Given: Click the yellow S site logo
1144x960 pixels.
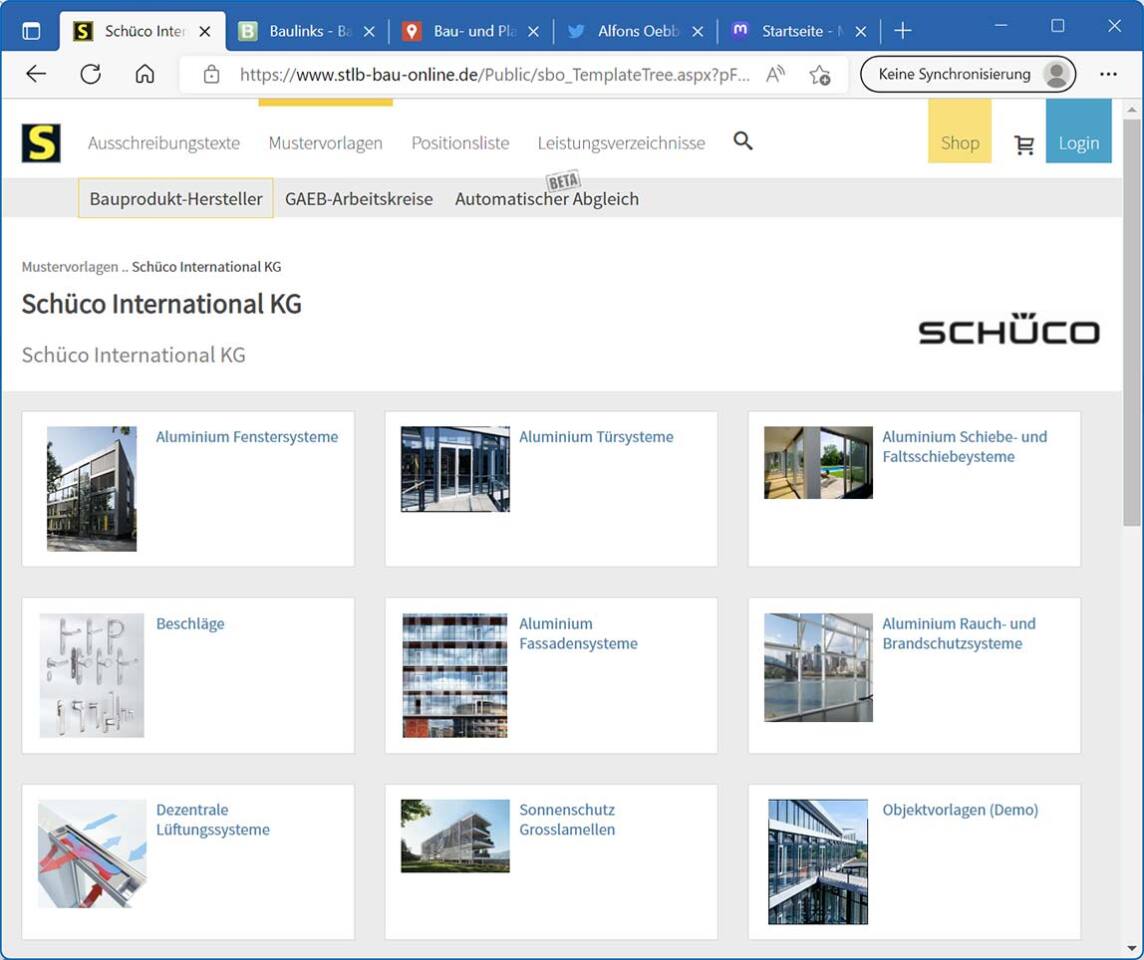Looking at the screenshot, I should point(41,143).
